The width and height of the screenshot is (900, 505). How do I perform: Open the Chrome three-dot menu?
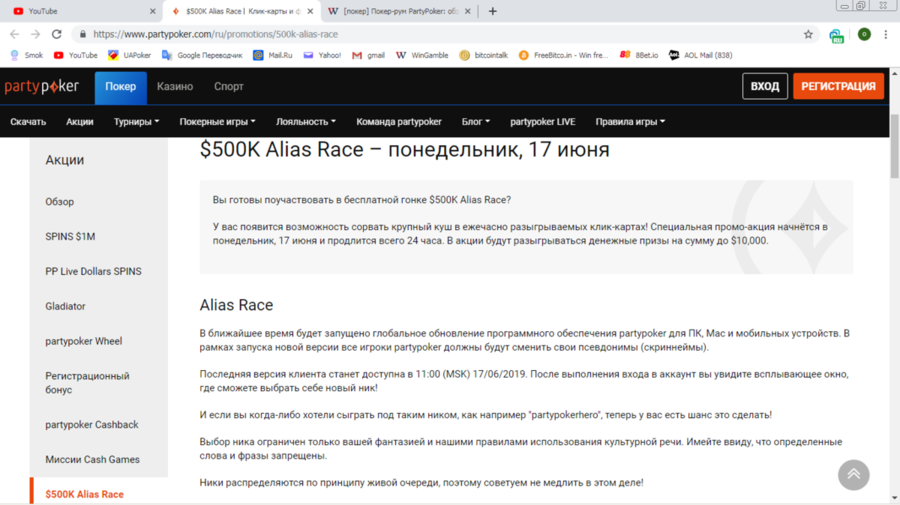(885, 34)
